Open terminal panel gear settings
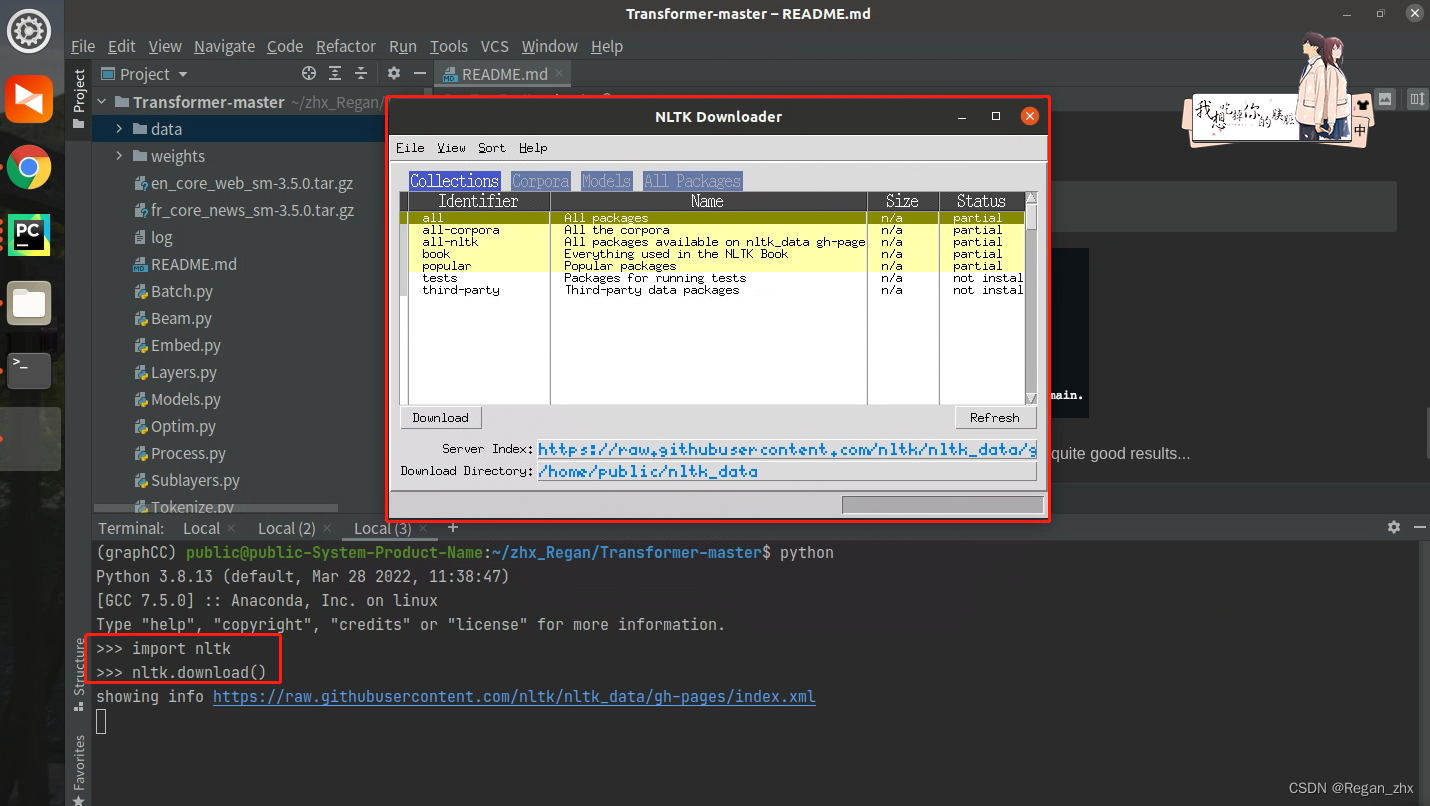The image size is (1430, 806). click(1394, 527)
